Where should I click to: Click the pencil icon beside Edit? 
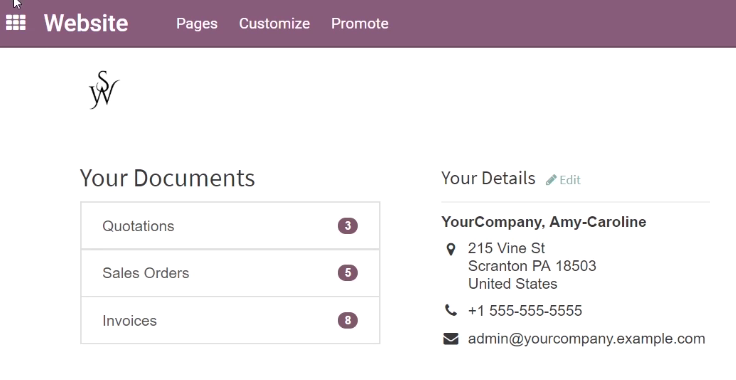[551, 180]
